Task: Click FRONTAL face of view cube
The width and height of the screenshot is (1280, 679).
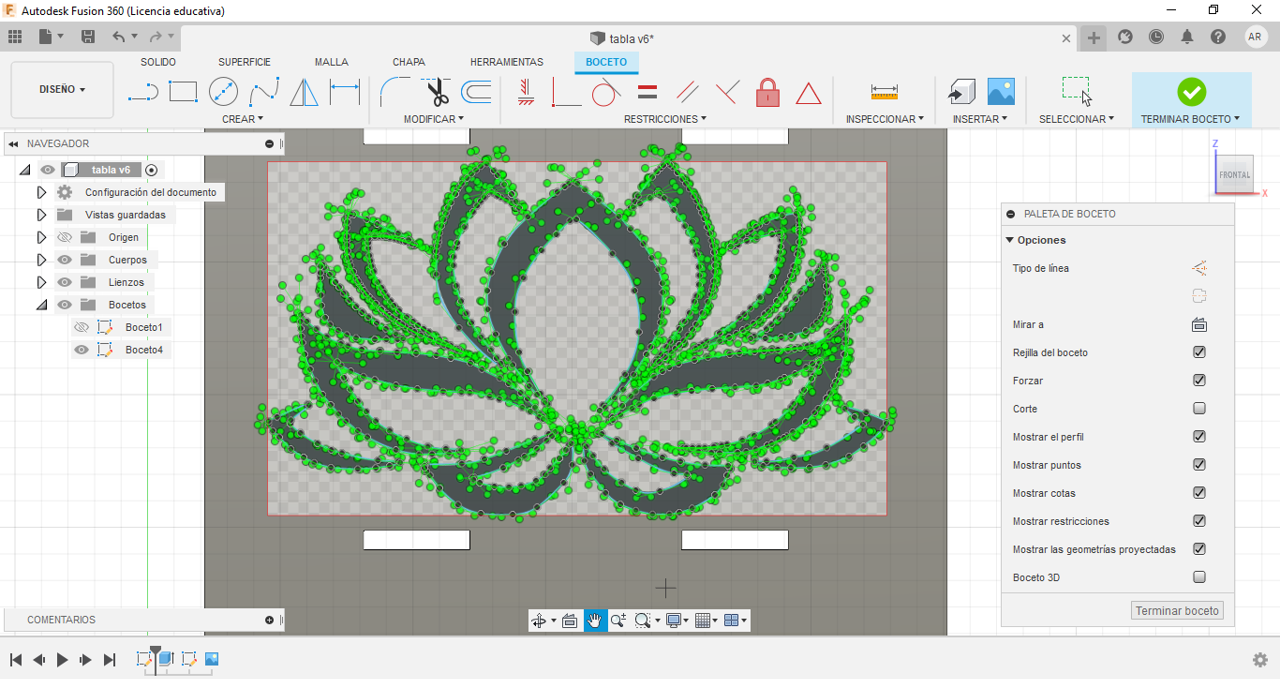Action: [1234, 174]
